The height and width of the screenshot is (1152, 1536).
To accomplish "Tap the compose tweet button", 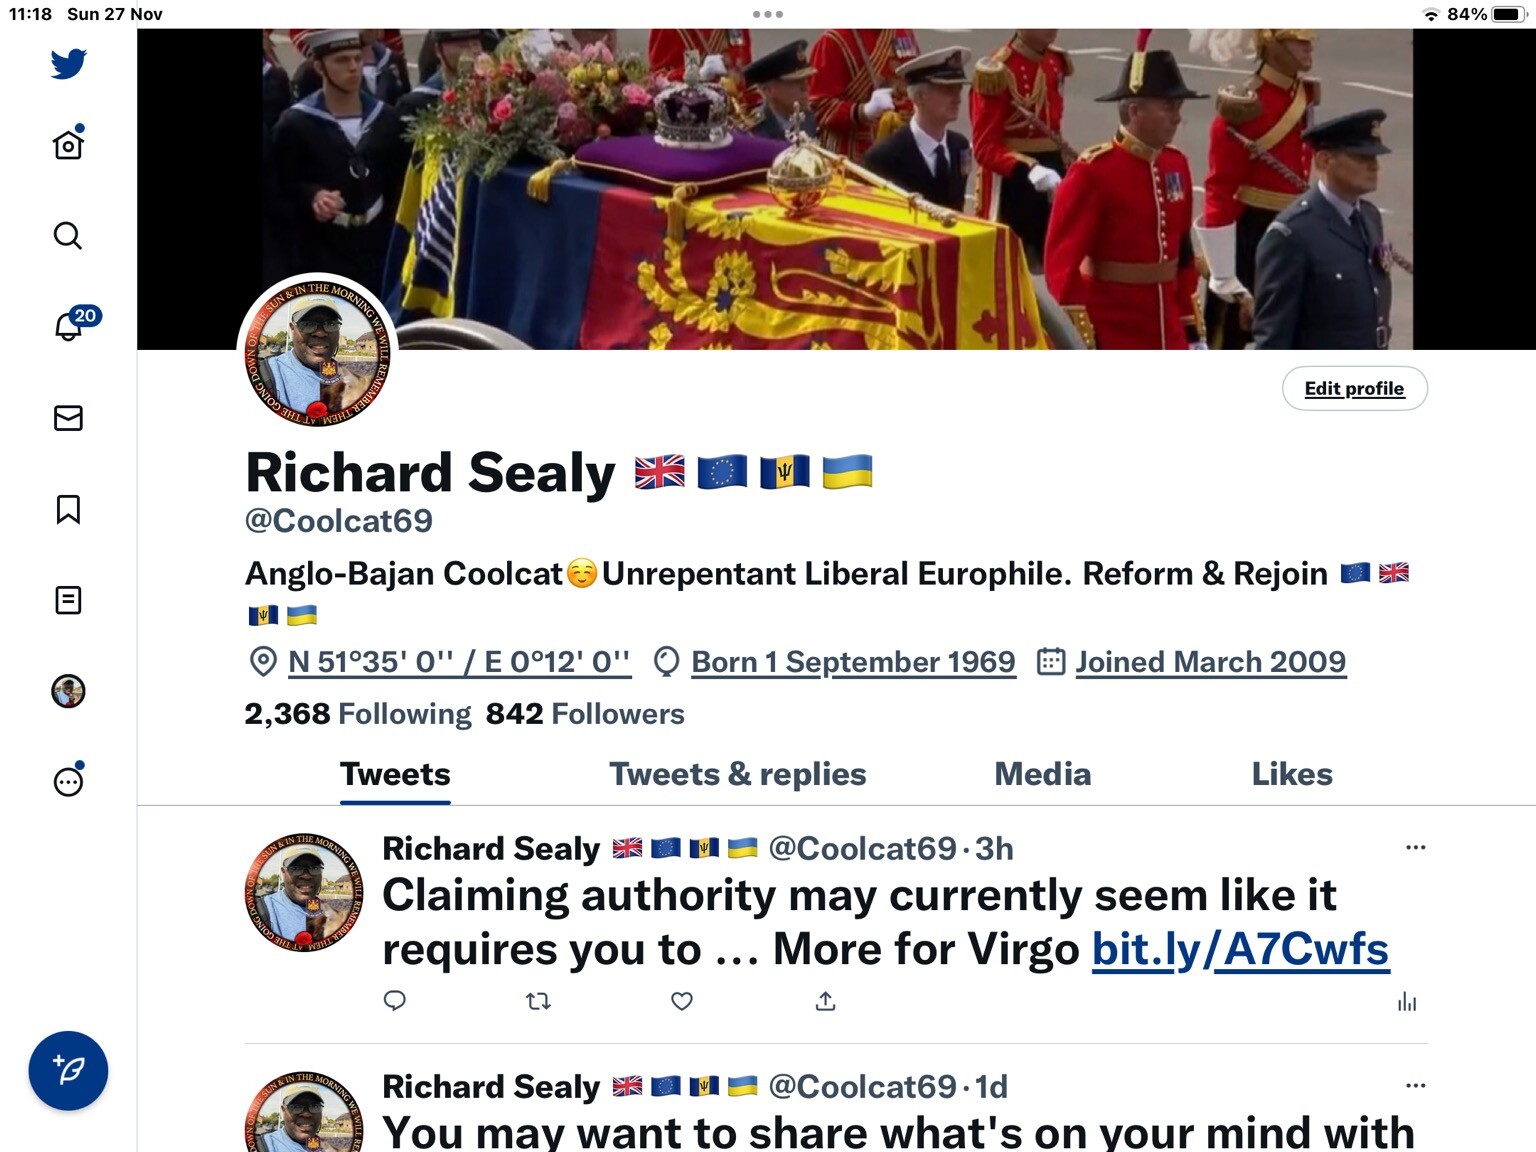I will click(68, 1071).
